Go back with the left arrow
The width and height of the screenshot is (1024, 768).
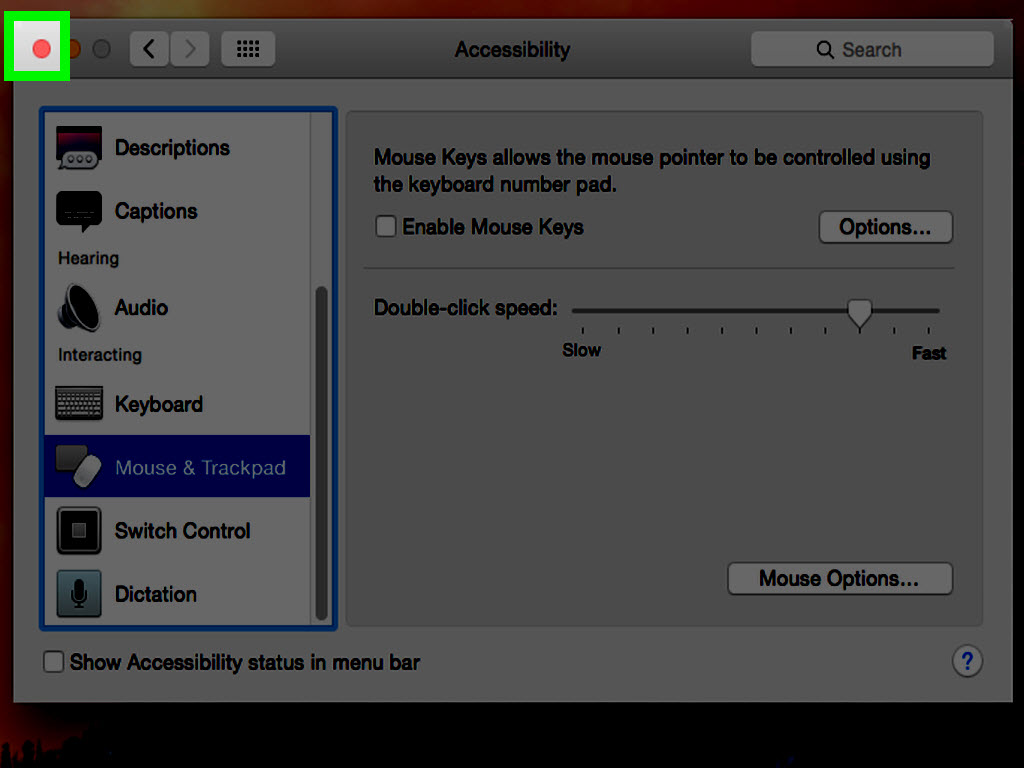pos(150,49)
